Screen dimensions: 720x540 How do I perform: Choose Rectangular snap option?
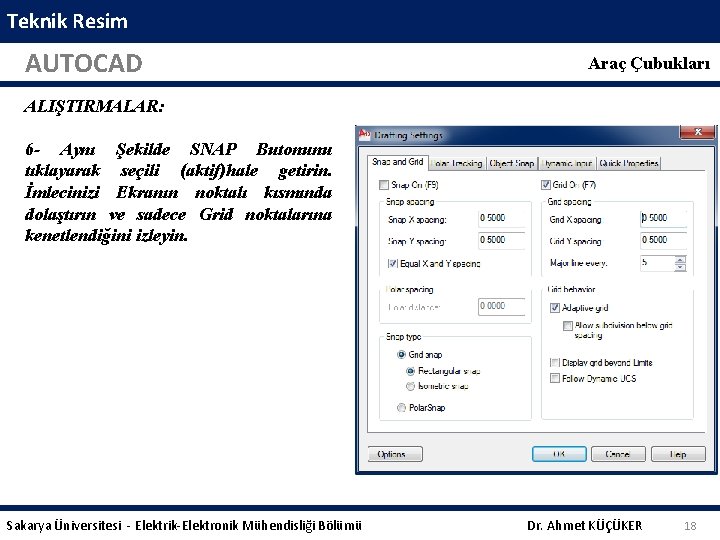tap(411, 371)
